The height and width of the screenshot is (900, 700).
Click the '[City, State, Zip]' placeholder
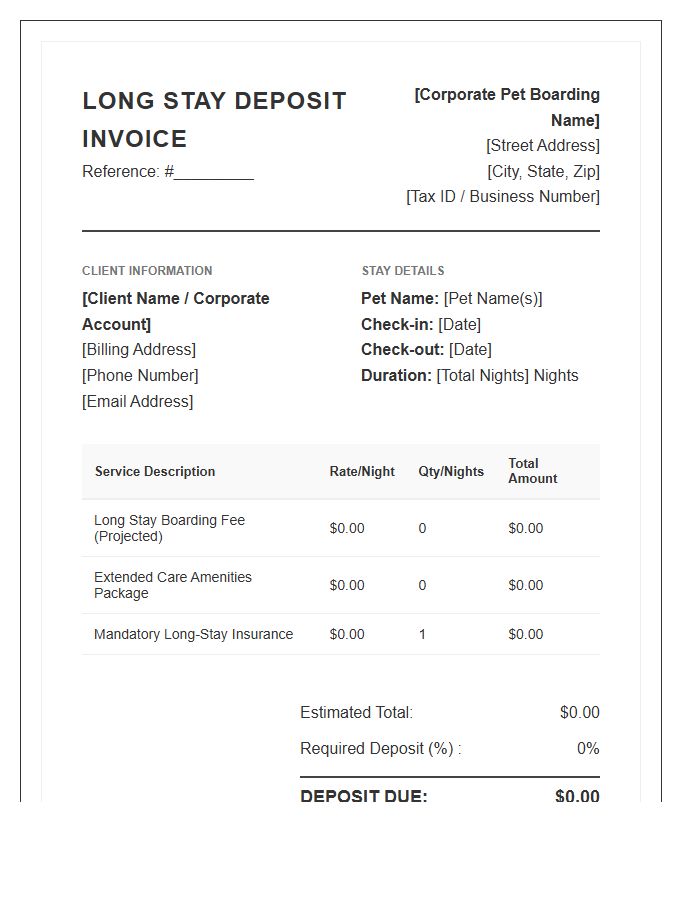pyautogui.click(x=543, y=172)
